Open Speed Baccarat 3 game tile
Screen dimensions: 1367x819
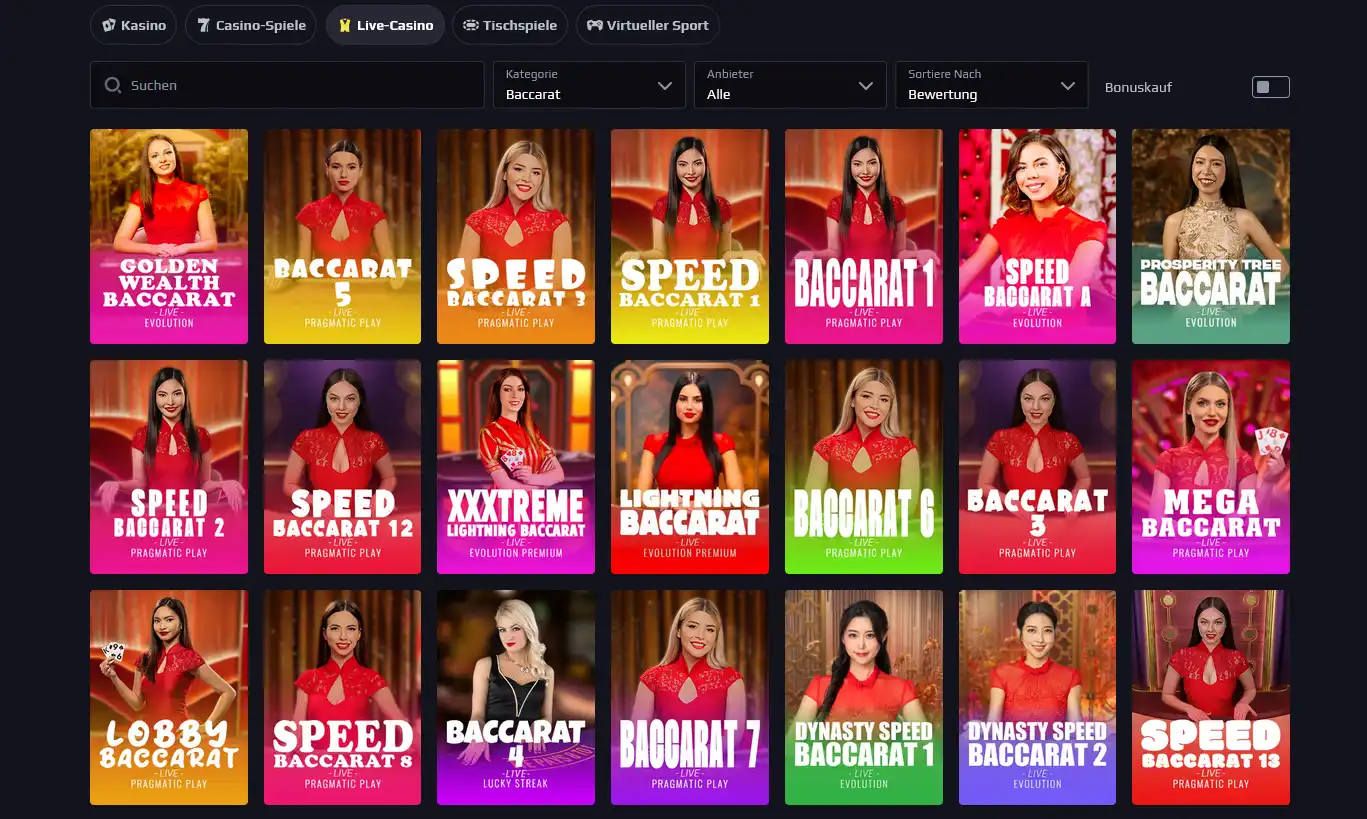click(x=516, y=236)
